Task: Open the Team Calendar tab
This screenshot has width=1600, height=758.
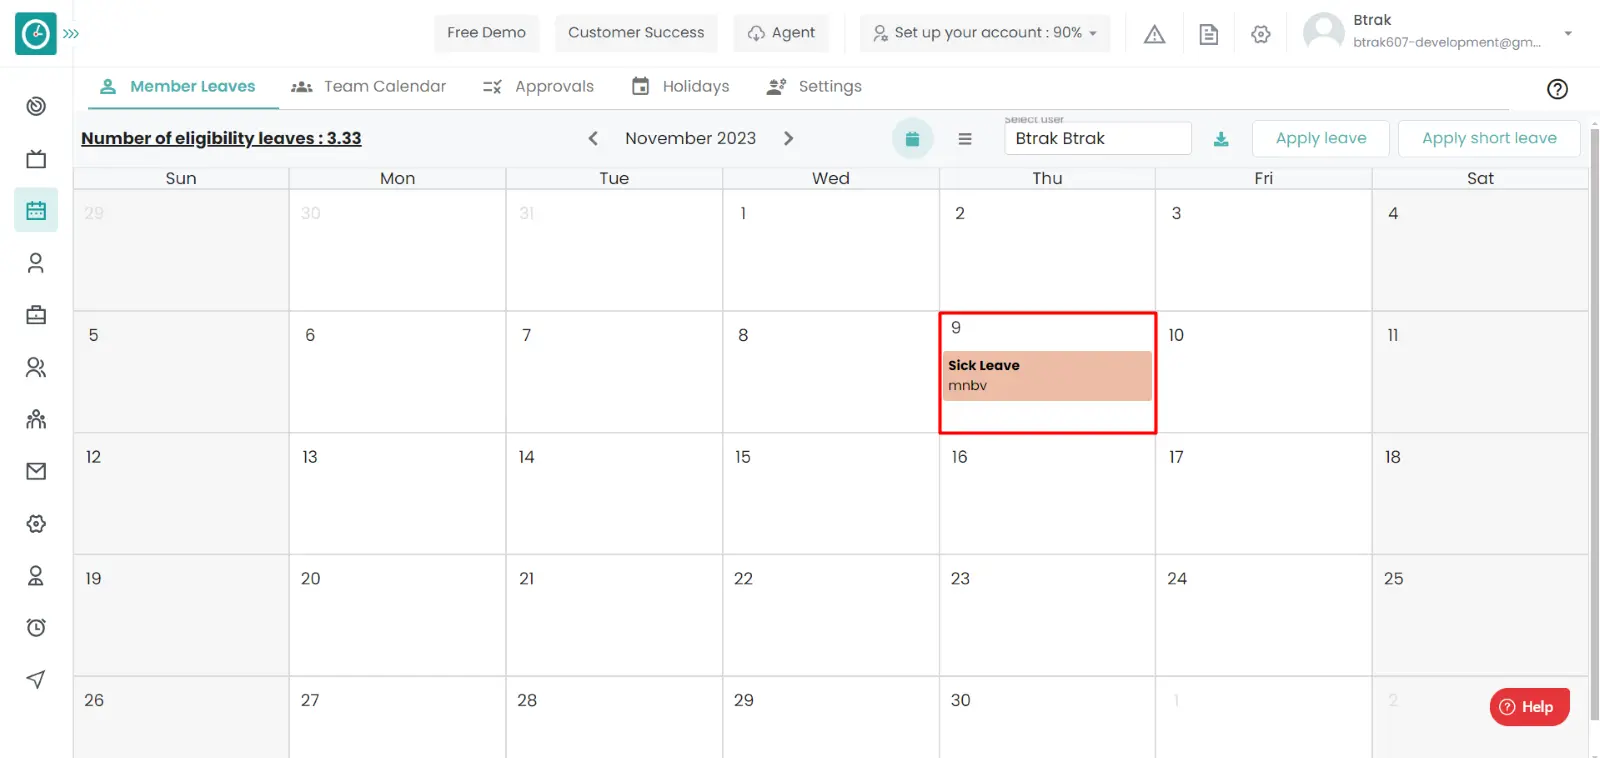Action: (369, 87)
